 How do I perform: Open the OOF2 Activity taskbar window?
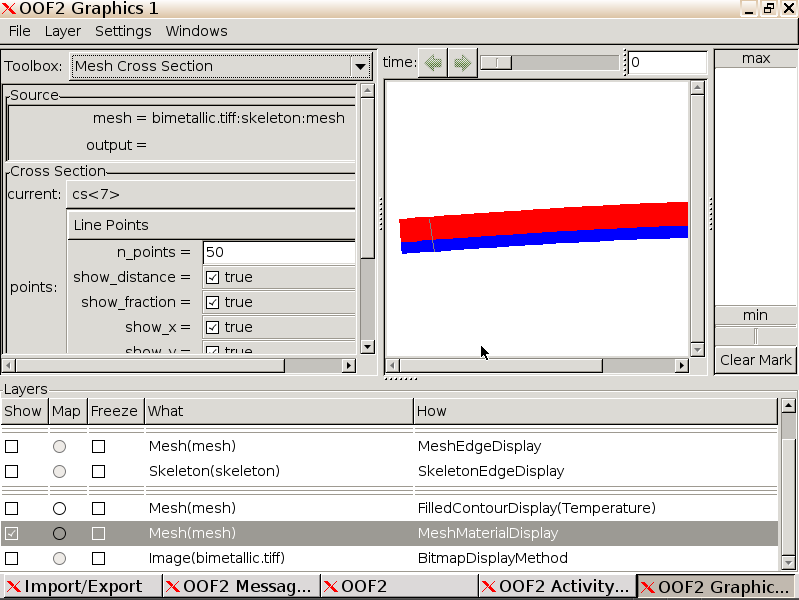click(556, 586)
